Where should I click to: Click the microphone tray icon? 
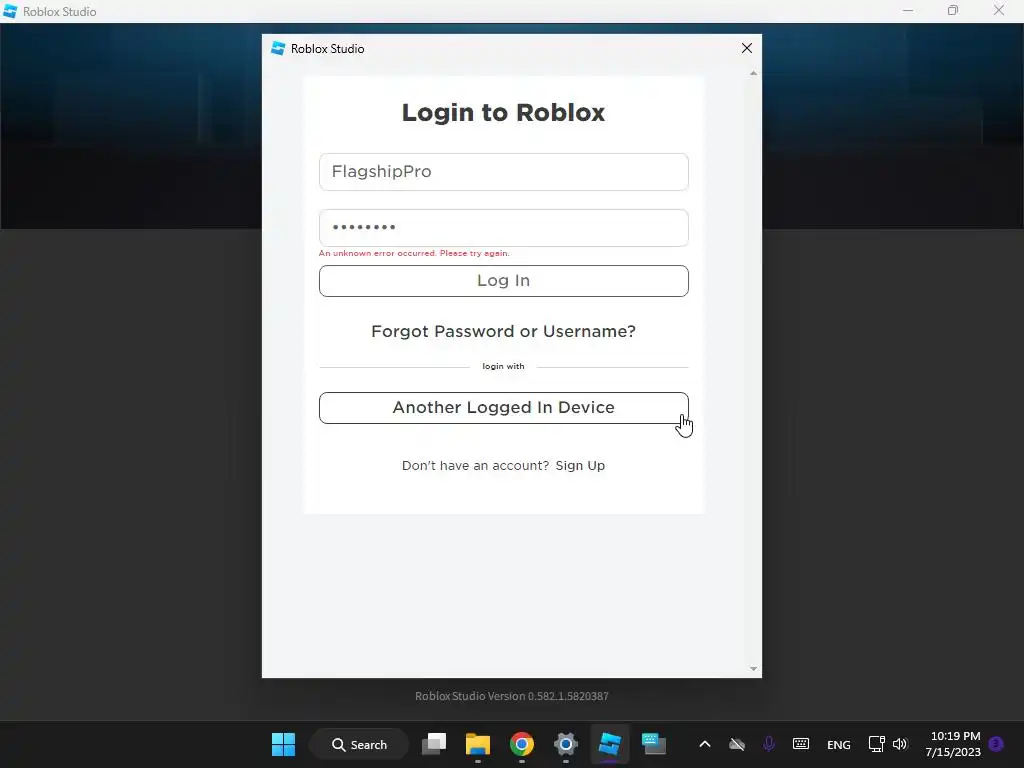[x=769, y=744]
